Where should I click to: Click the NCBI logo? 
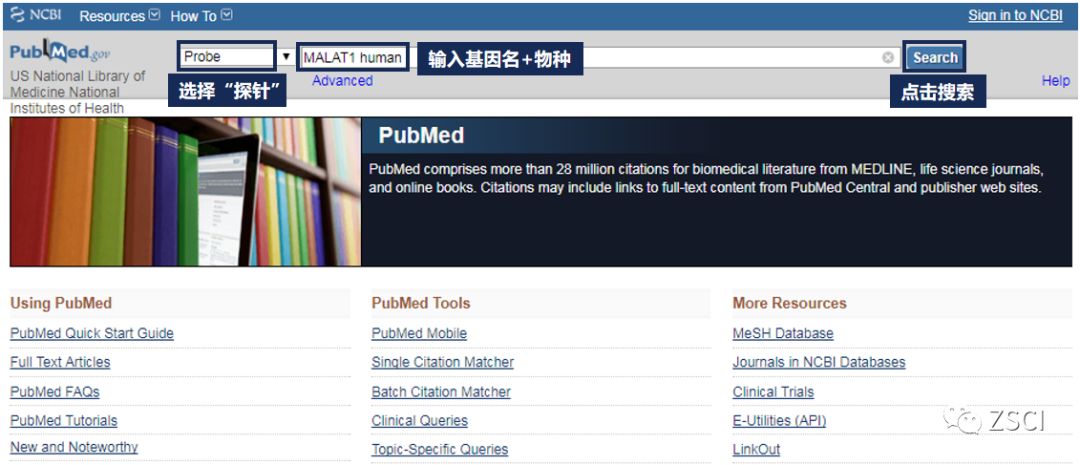pos(36,15)
